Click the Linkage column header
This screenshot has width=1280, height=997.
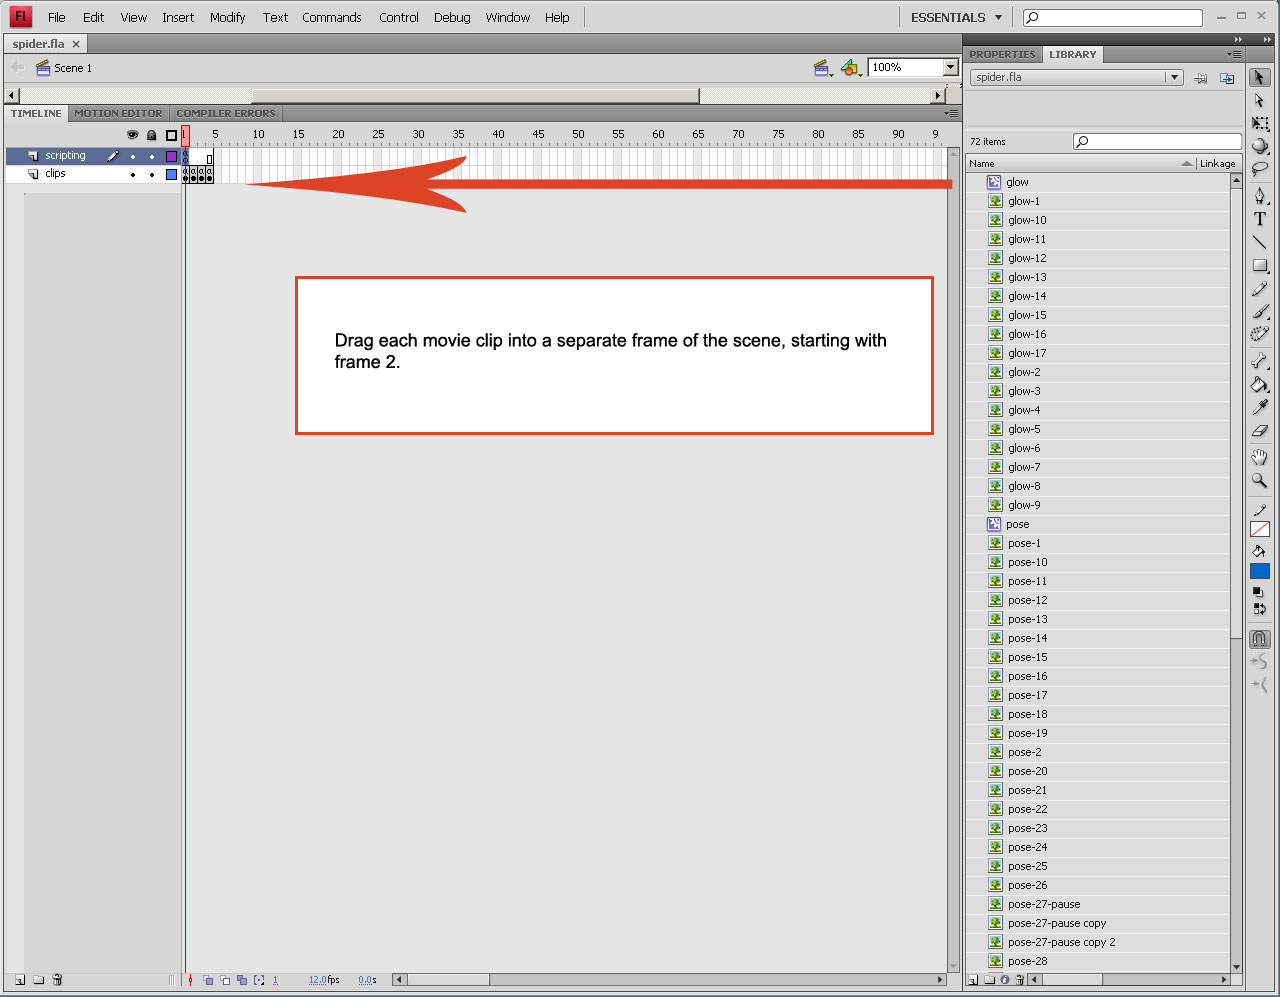[1217, 163]
